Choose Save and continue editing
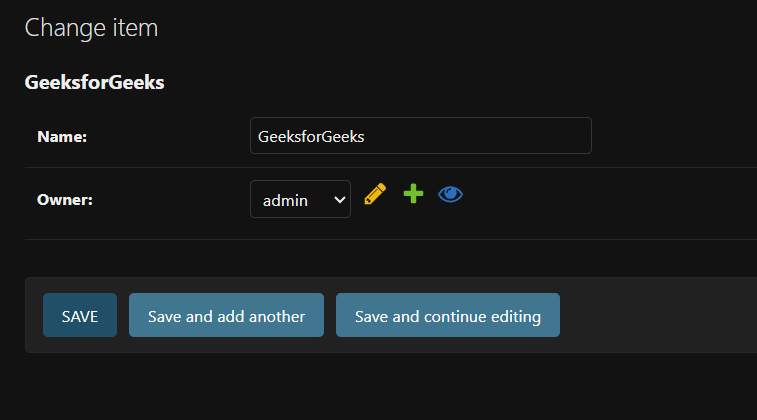 [x=447, y=315]
